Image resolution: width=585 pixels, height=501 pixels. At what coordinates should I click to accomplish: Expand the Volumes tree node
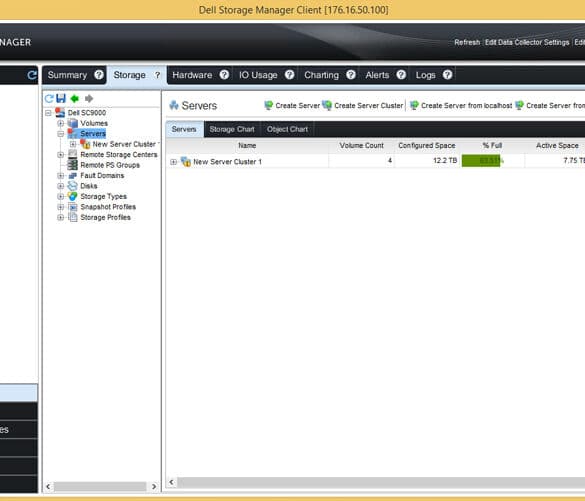(60, 123)
